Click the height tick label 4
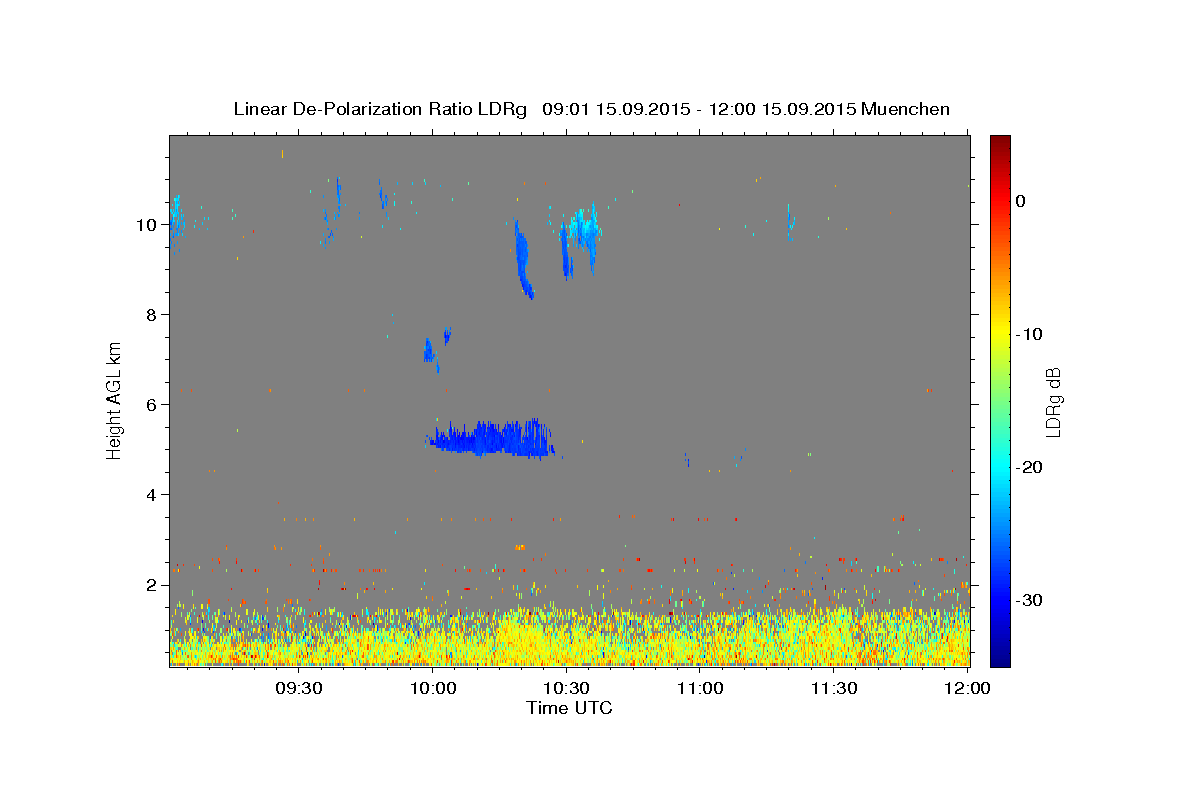Image resolution: width=1200 pixels, height=800 pixels. [x=152, y=495]
